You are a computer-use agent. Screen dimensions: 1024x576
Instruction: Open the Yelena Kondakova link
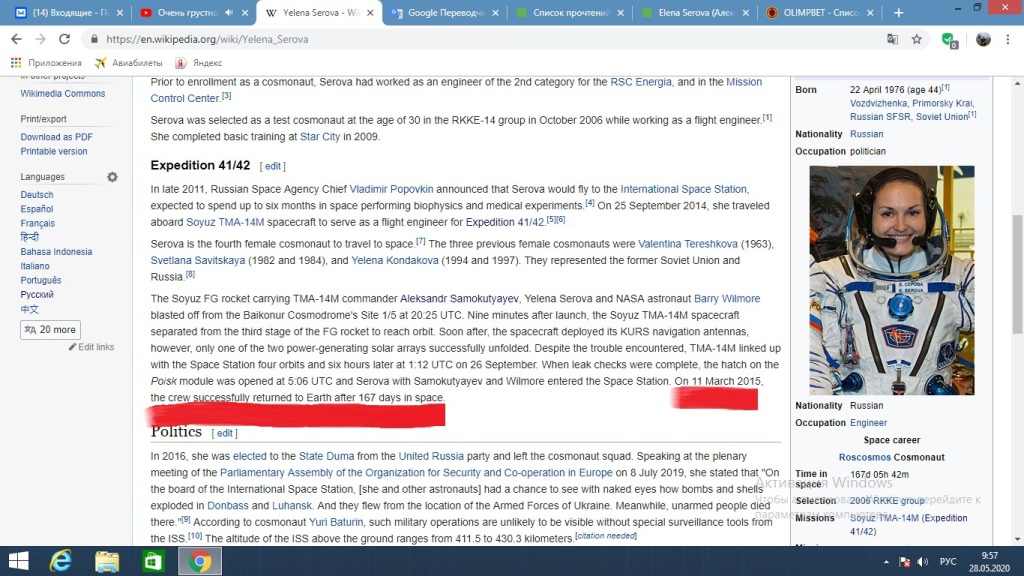(394, 260)
